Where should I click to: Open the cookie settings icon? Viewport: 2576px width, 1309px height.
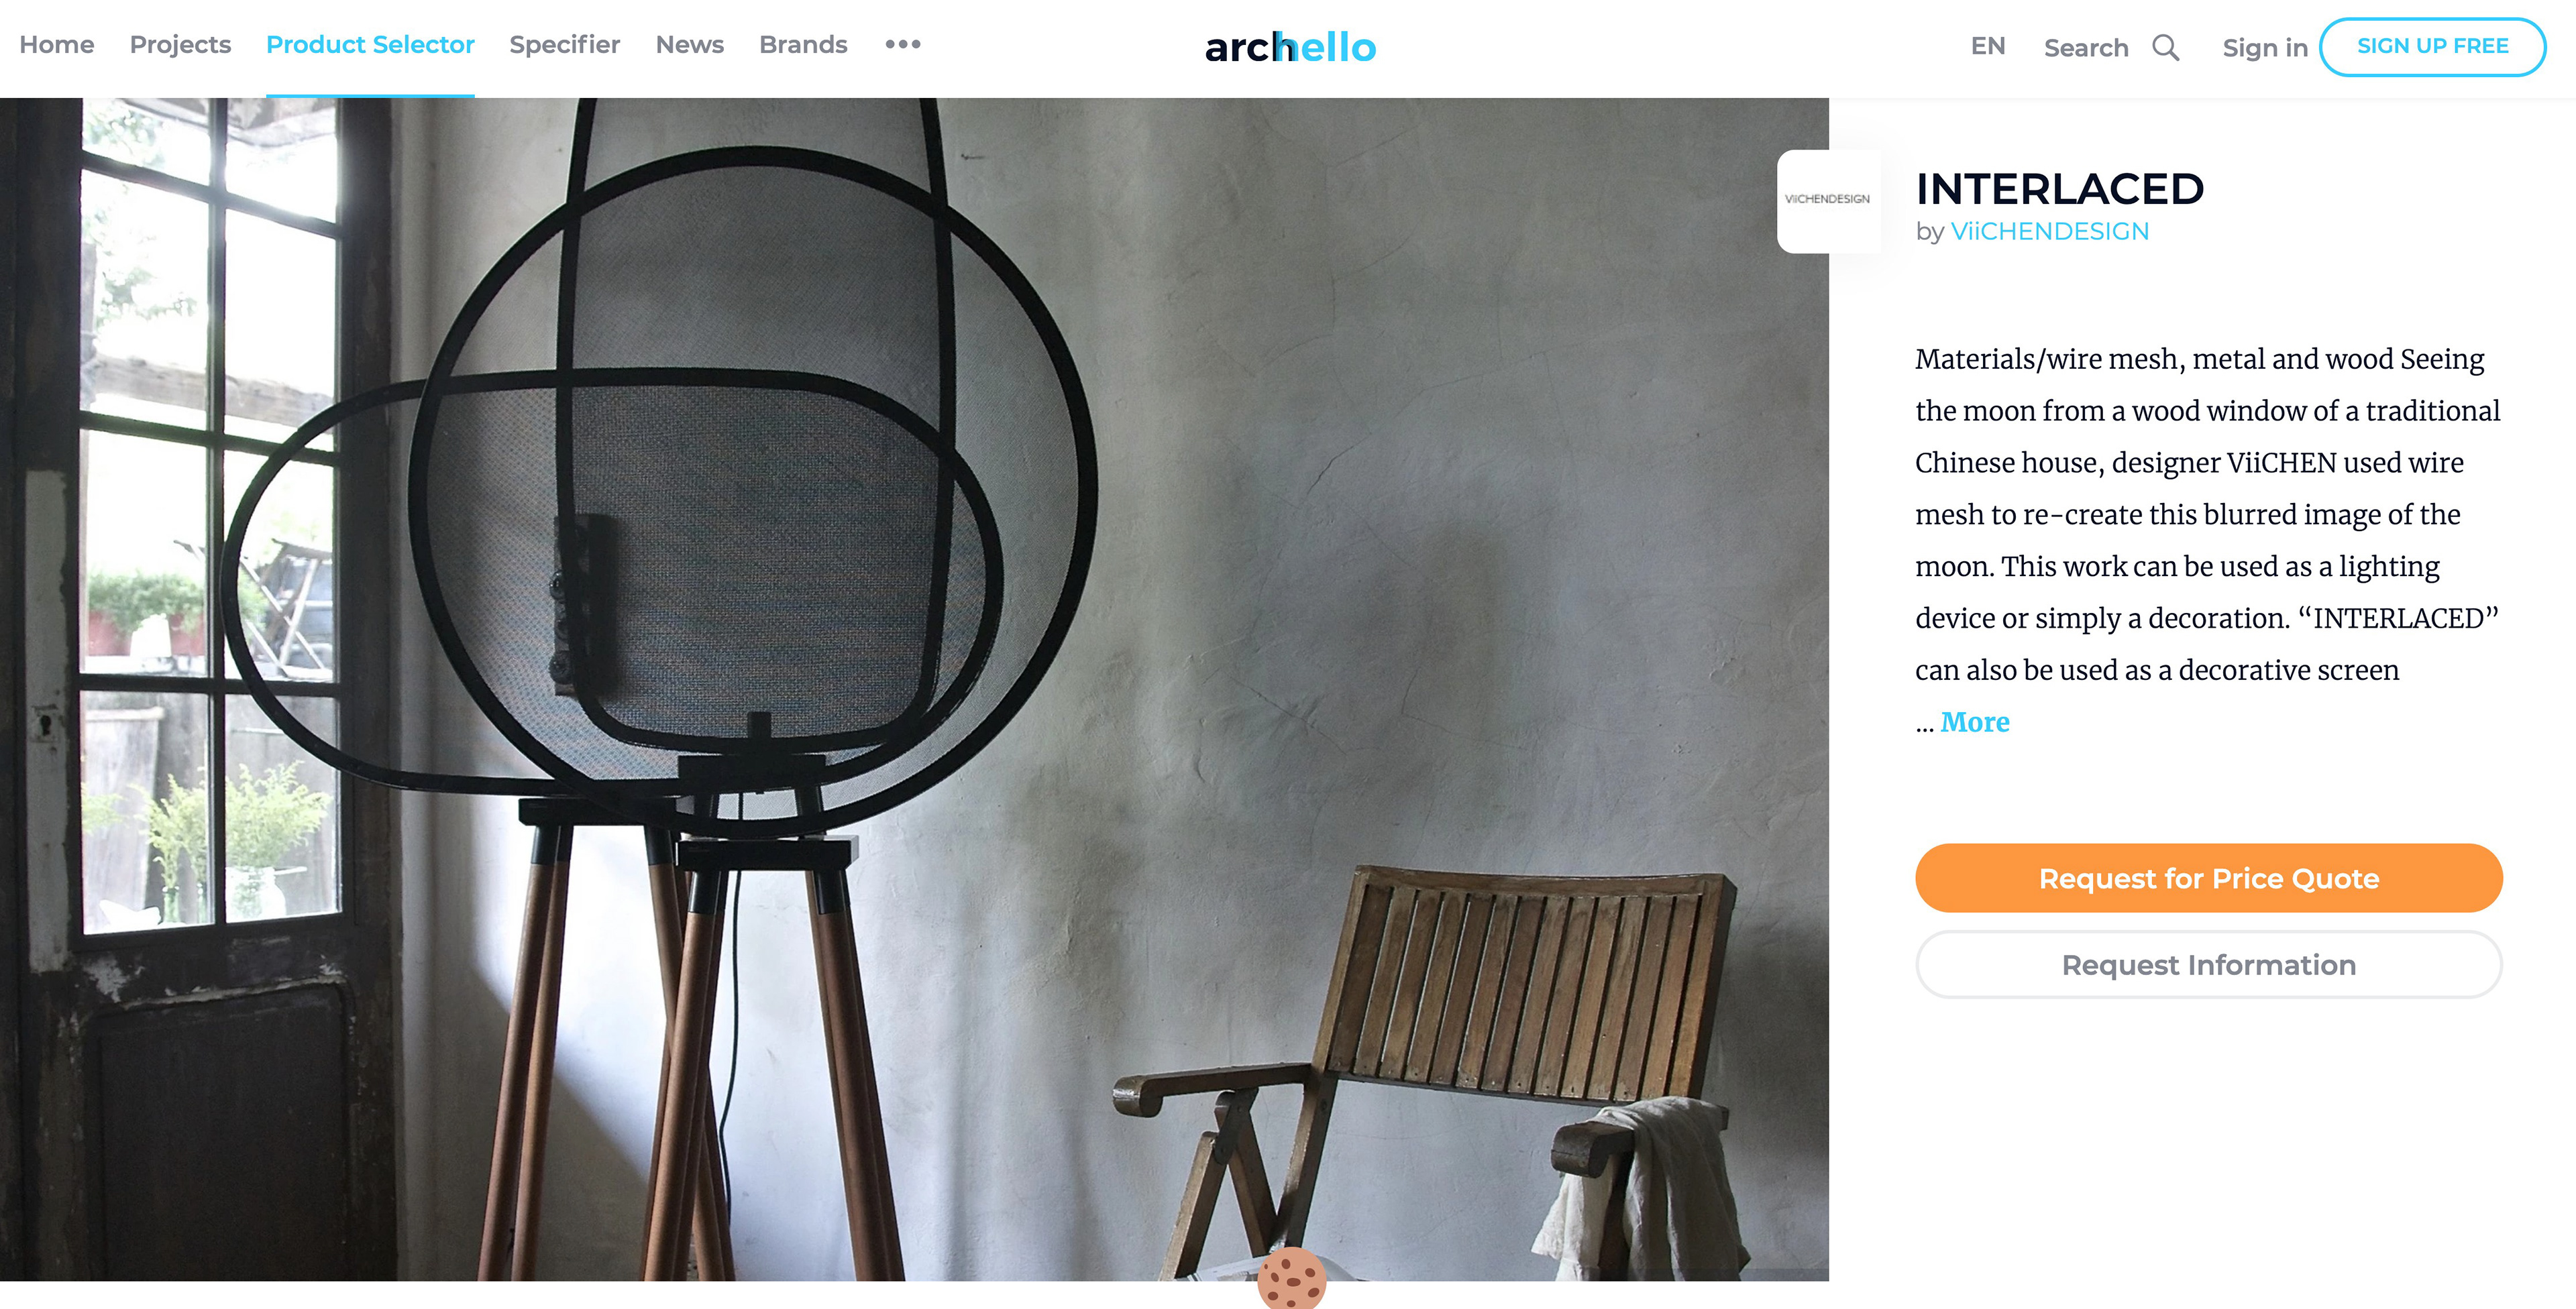[1291, 1277]
